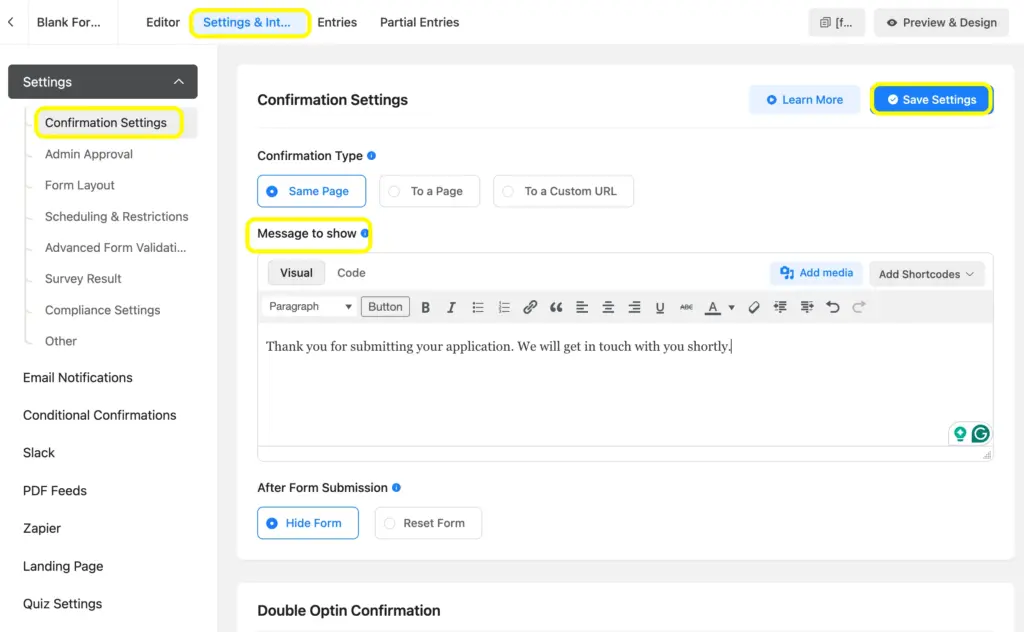Screen dimensions: 1024x632
Task: Undo the last editor change
Action: point(832,307)
